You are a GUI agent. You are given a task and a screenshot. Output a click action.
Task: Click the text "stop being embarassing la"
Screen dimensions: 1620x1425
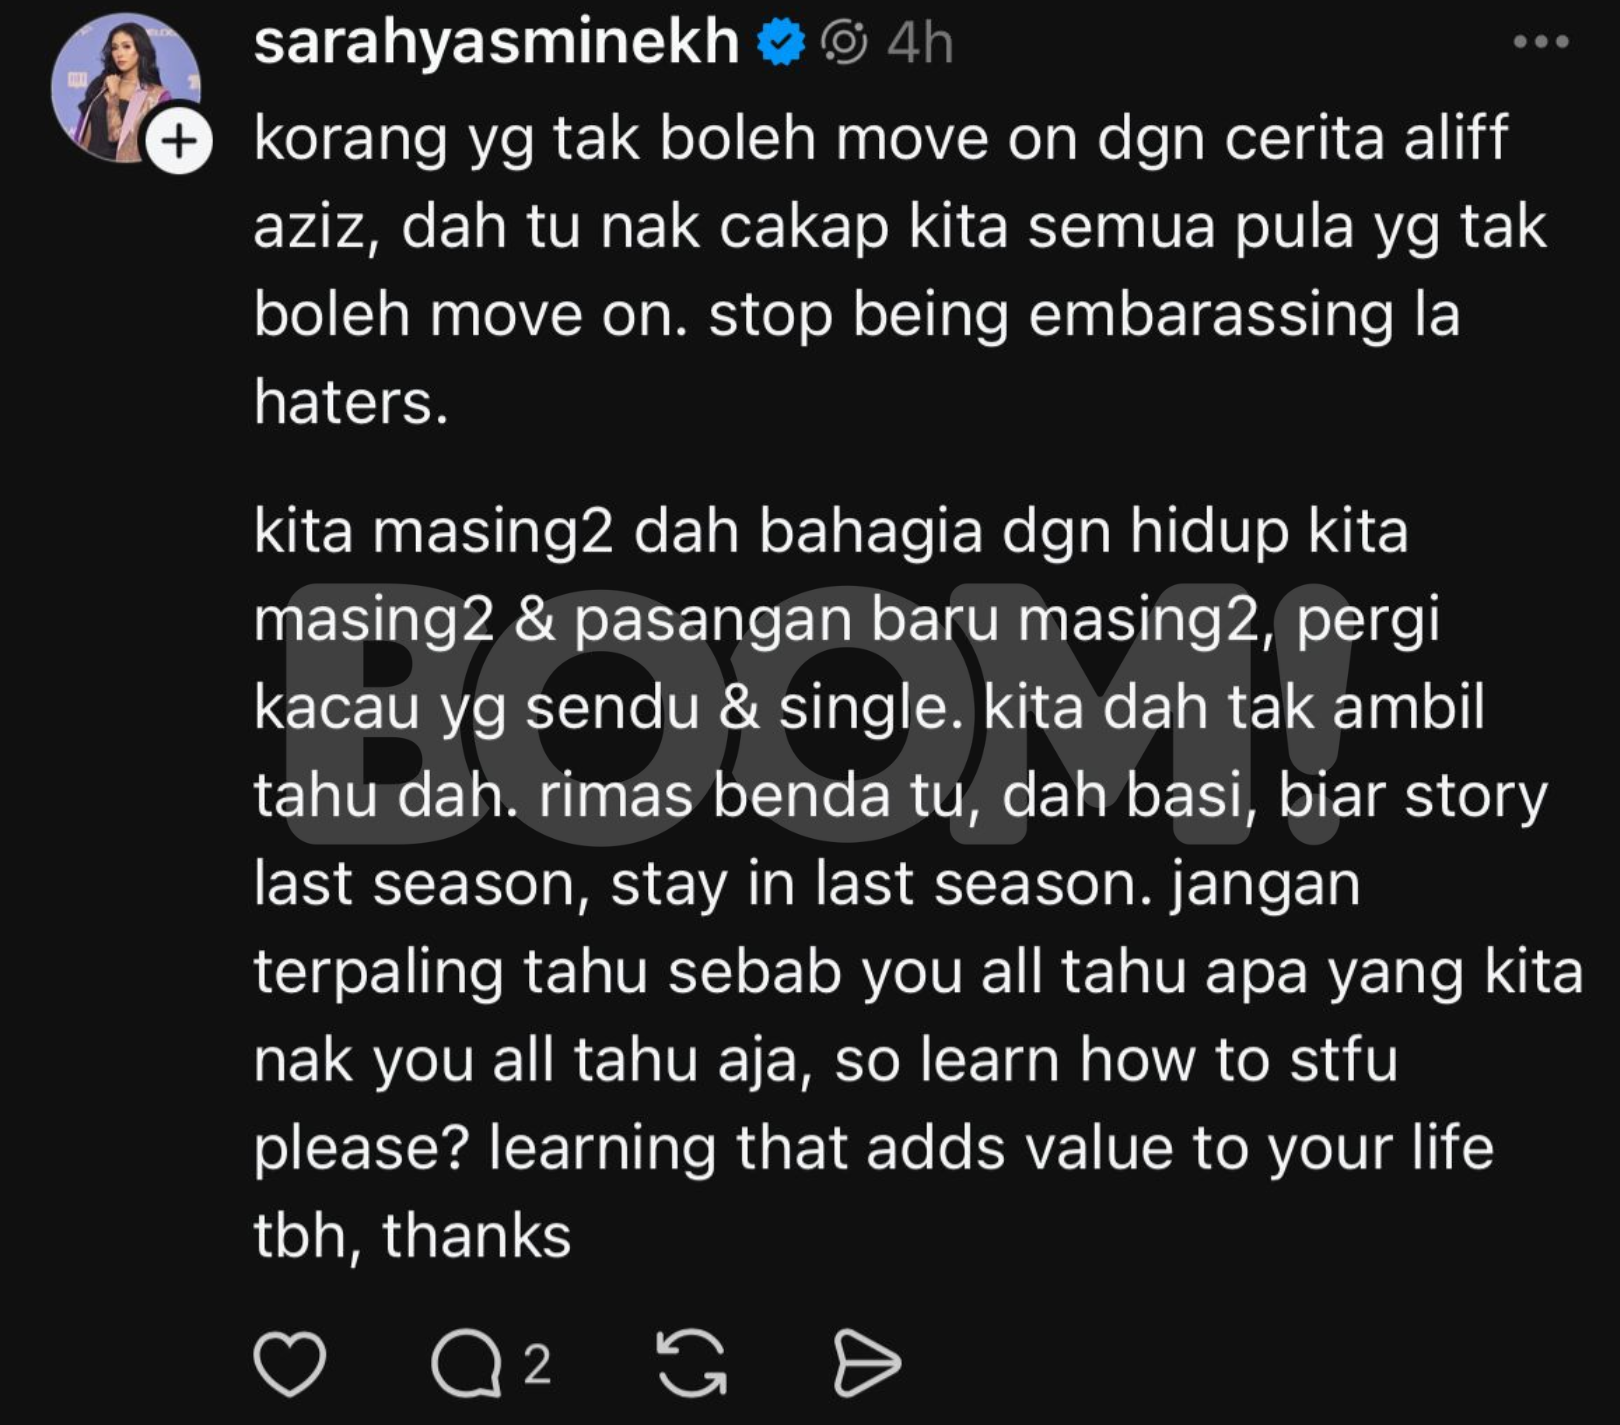click(1084, 316)
